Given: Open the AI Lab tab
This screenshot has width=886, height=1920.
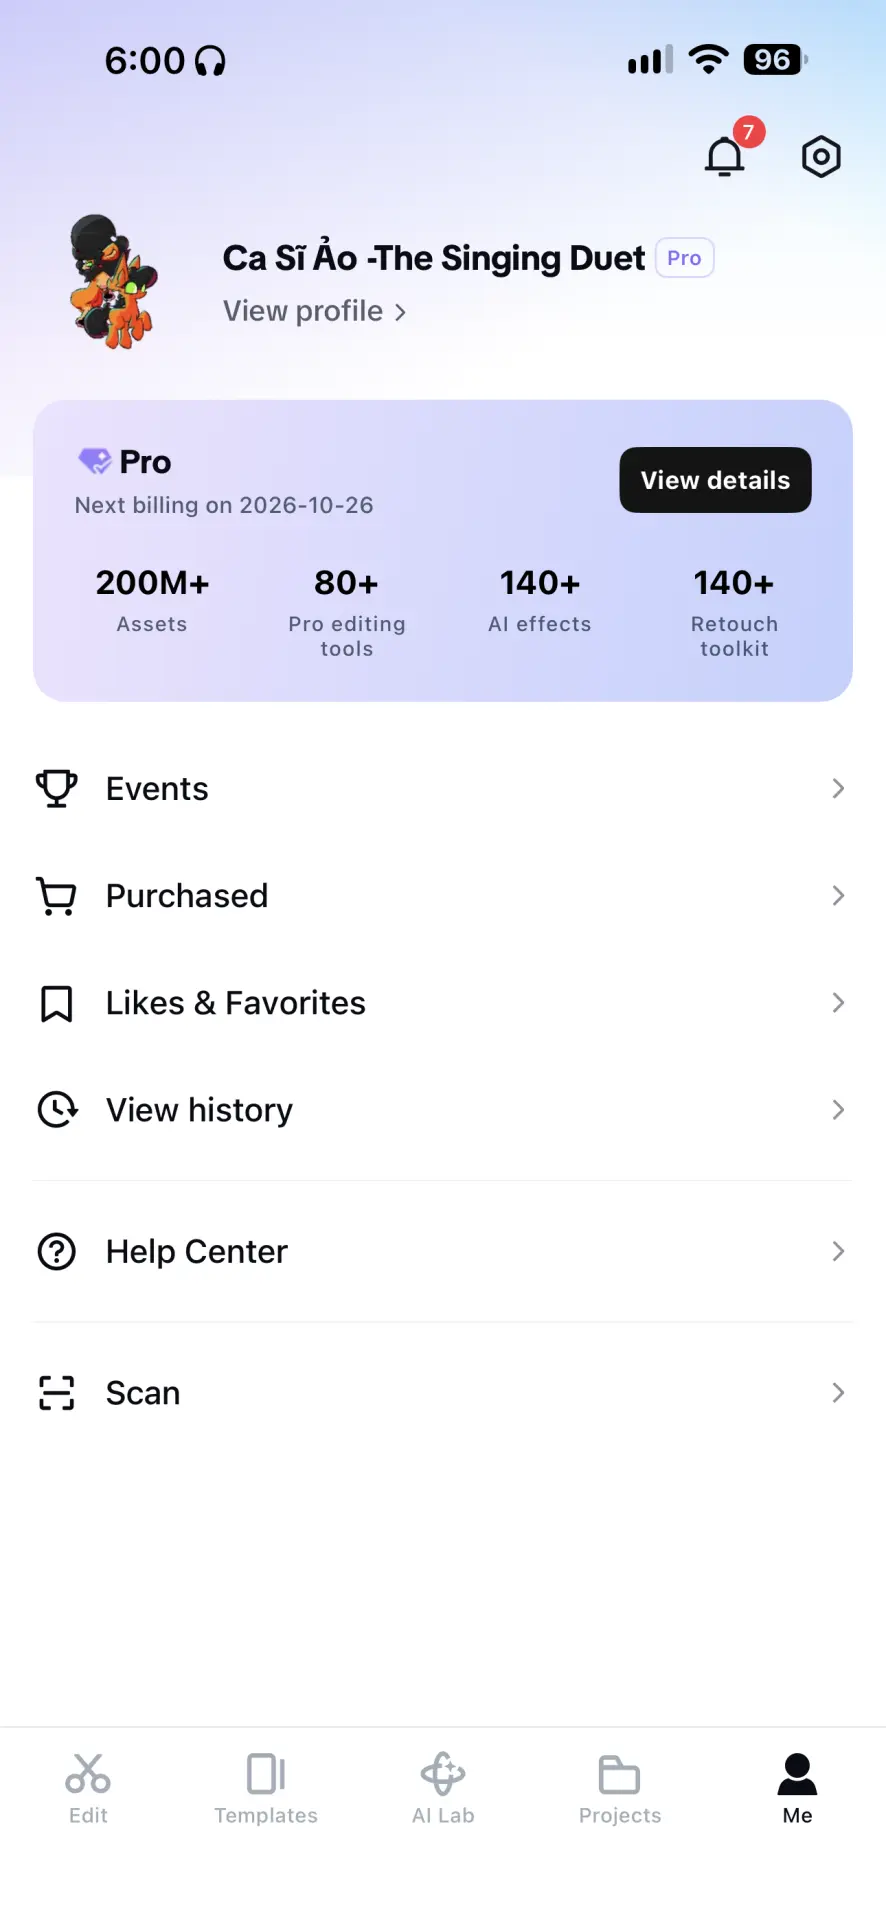Looking at the screenshot, I should click(443, 1789).
